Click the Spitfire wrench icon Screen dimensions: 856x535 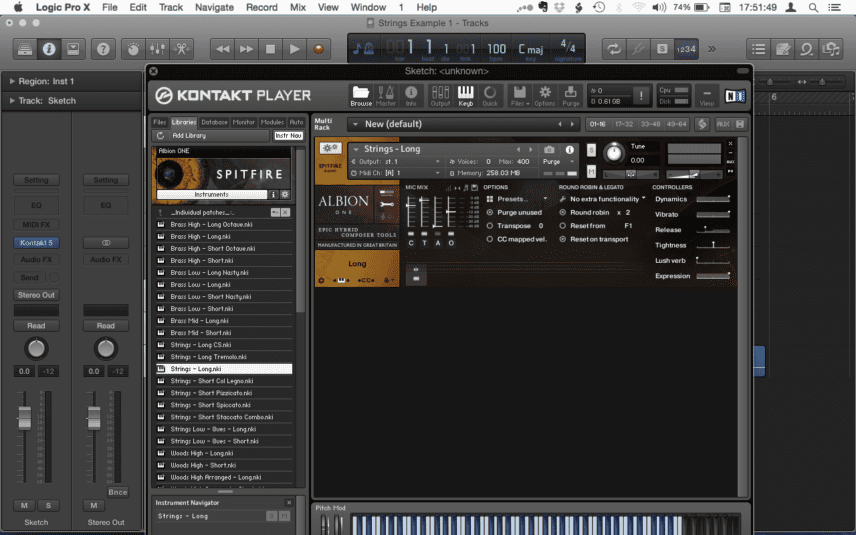[x=387, y=204]
